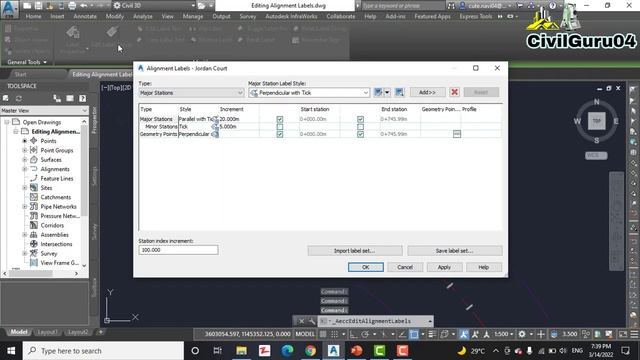Open Google Chrome from the taskbar
Screen dimensions: 640x360
pos(310,351)
